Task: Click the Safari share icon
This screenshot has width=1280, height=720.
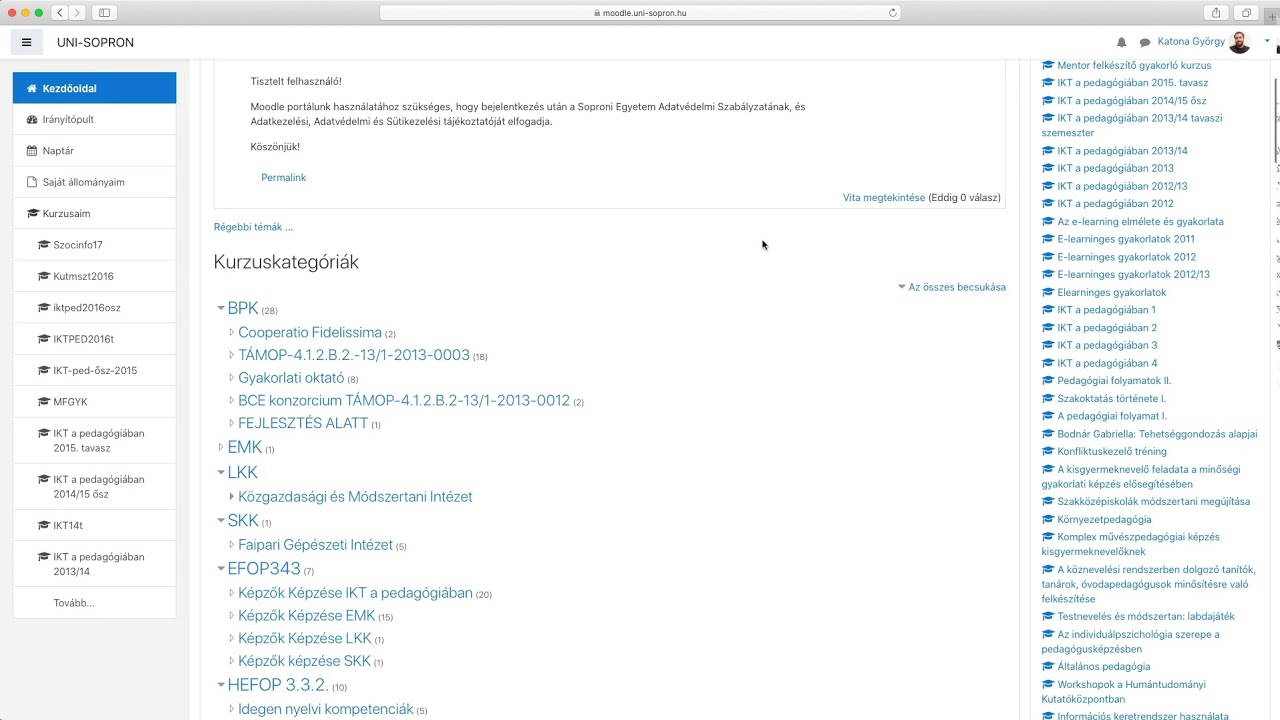Action: tap(1216, 13)
